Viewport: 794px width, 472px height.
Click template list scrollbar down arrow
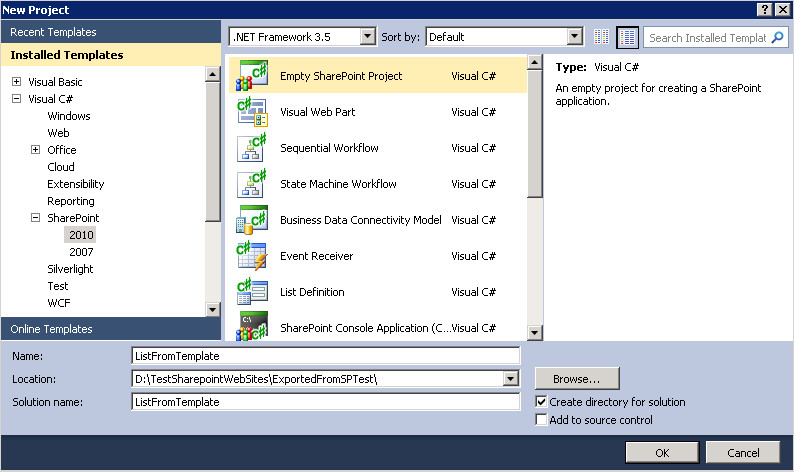click(x=535, y=333)
